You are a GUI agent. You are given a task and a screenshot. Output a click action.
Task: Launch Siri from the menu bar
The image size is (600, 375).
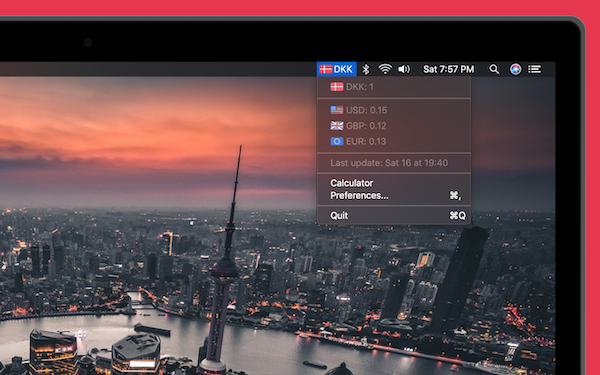(x=515, y=69)
